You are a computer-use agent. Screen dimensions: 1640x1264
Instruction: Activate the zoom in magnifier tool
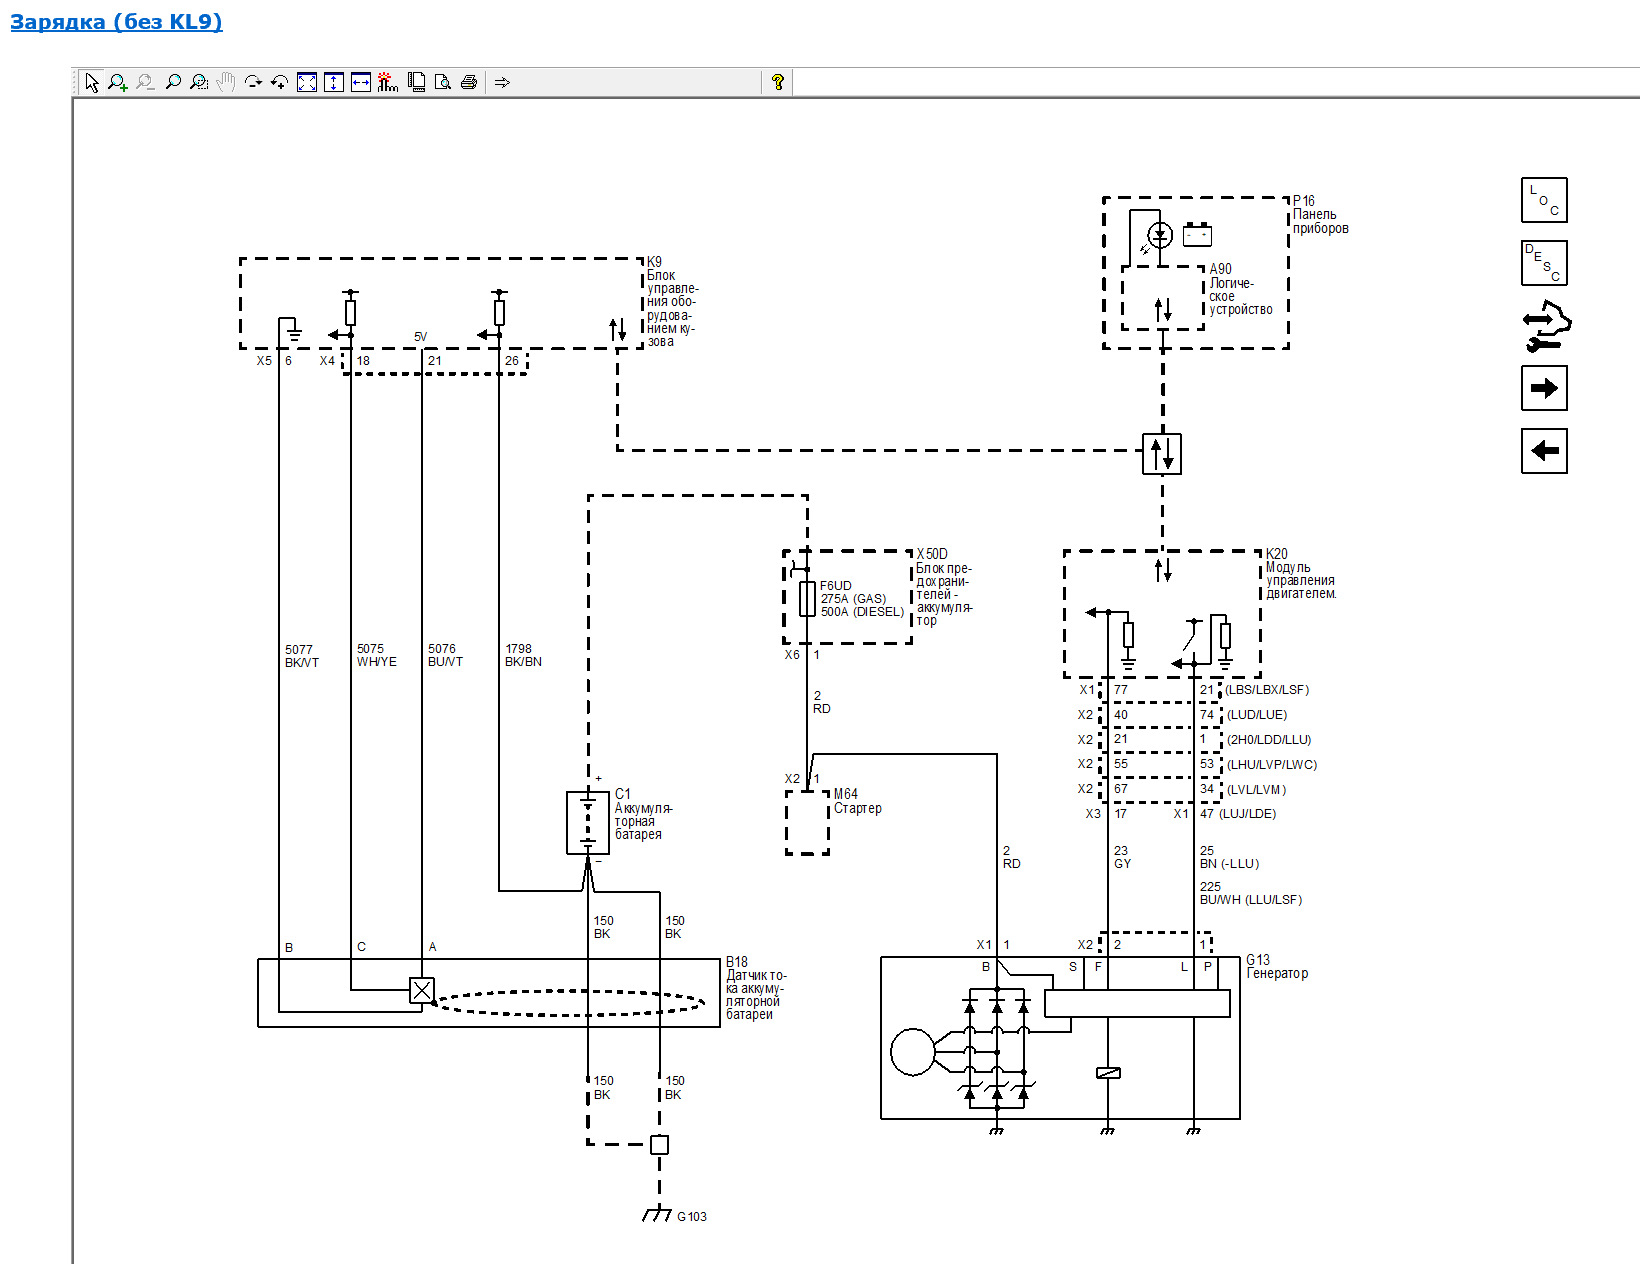click(x=118, y=82)
